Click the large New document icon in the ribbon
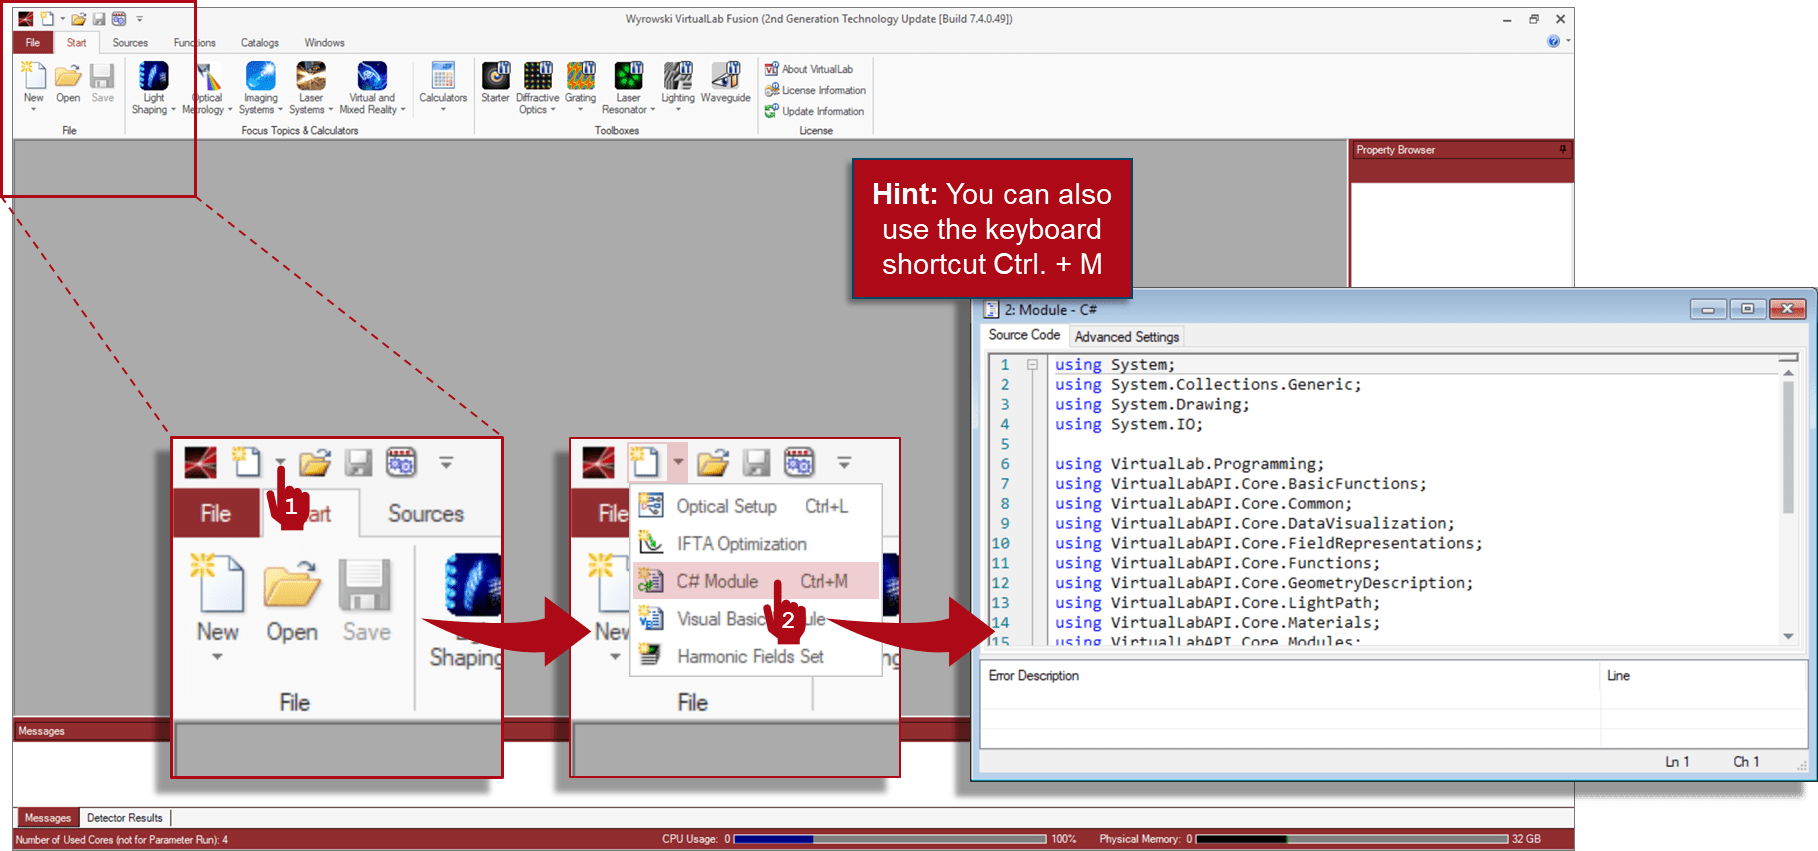The image size is (1818, 851). tap(33, 75)
